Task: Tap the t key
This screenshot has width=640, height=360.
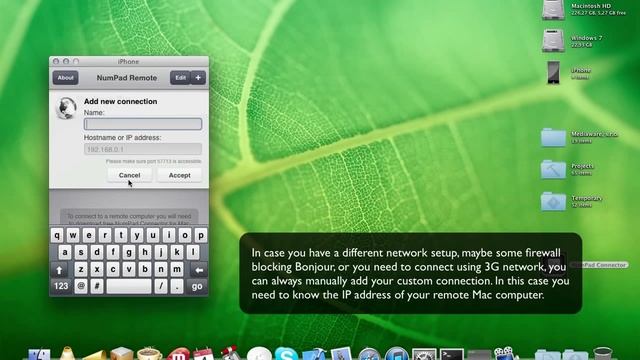Action: [121, 236]
